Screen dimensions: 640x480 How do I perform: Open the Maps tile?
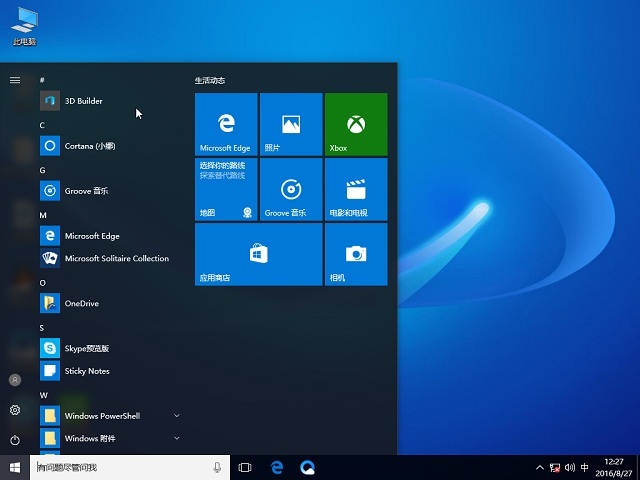click(x=226, y=189)
